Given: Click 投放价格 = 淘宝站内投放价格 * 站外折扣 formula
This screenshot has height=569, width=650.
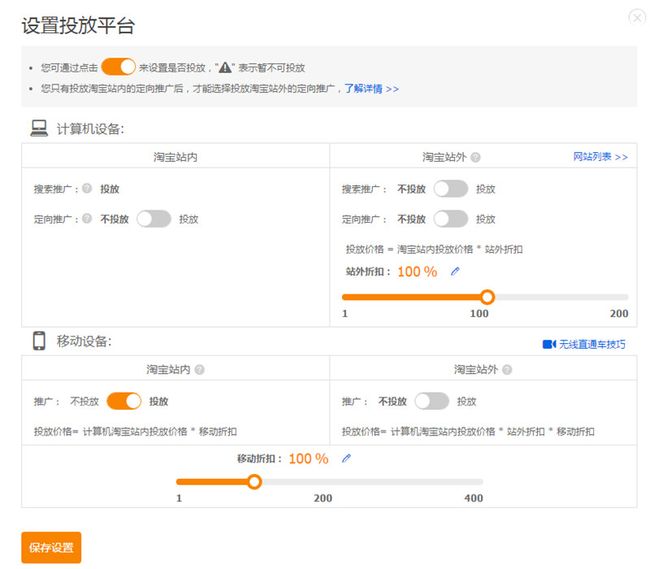Looking at the screenshot, I should (x=434, y=249).
